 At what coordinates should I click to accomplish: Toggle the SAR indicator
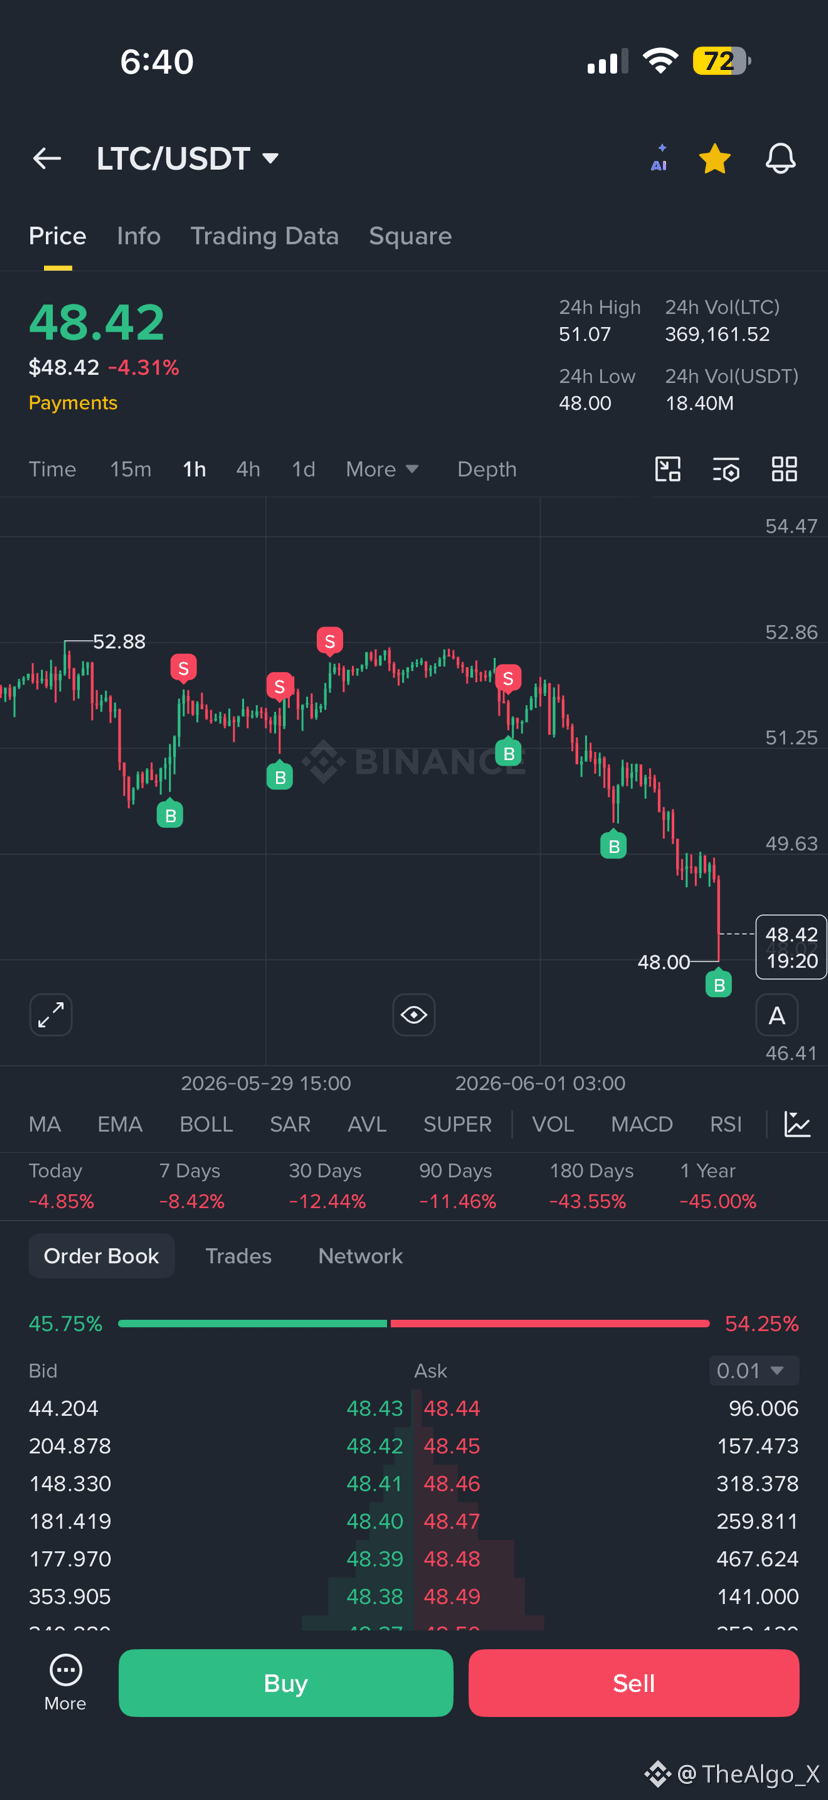(x=290, y=1124)
